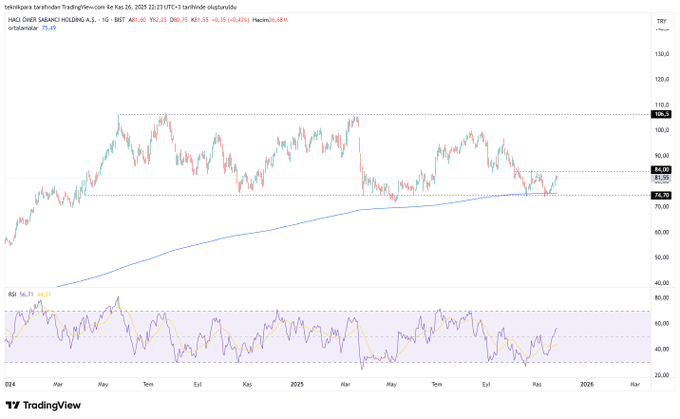Click the 50,00 tick on price scale
This screenshot has height=419, width=680.
pos(662,258)
